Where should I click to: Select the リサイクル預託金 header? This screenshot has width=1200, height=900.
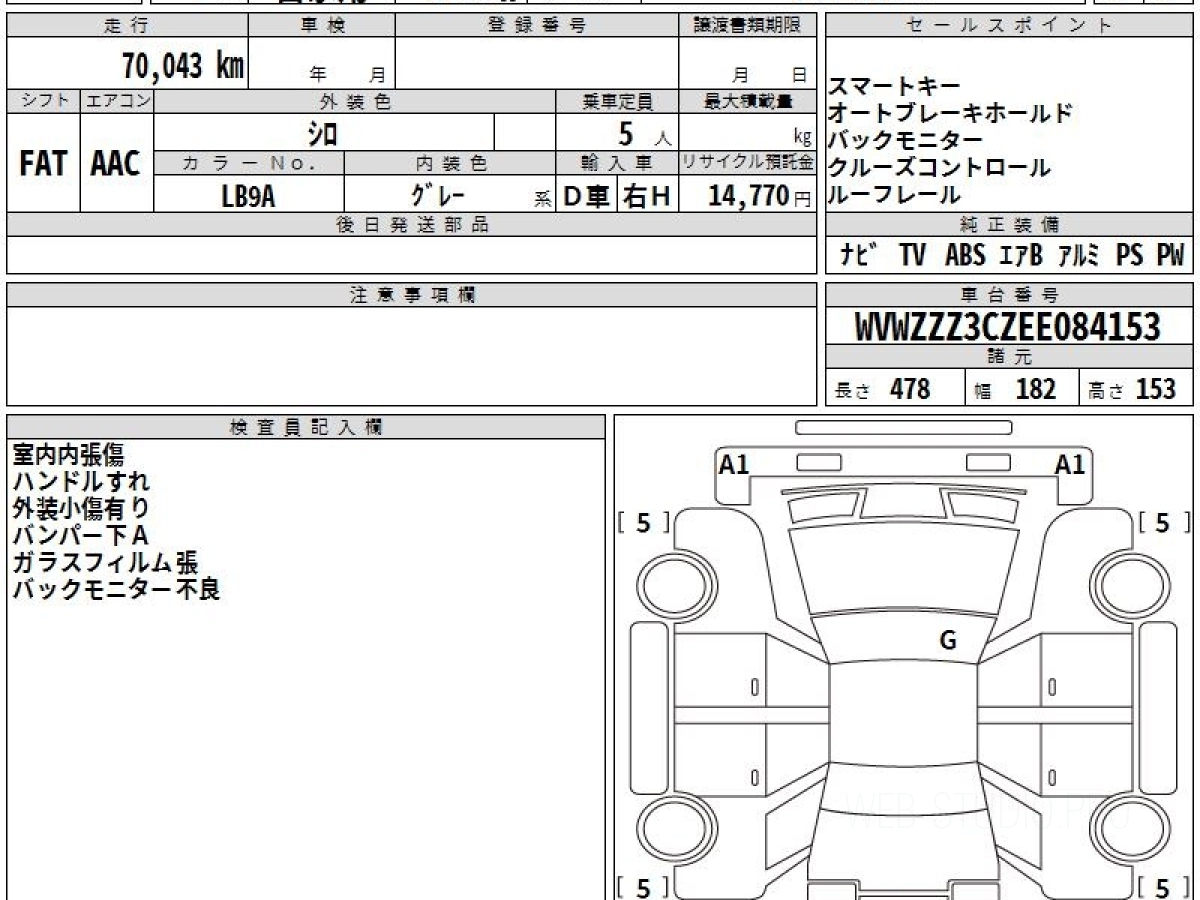point(748,162)
